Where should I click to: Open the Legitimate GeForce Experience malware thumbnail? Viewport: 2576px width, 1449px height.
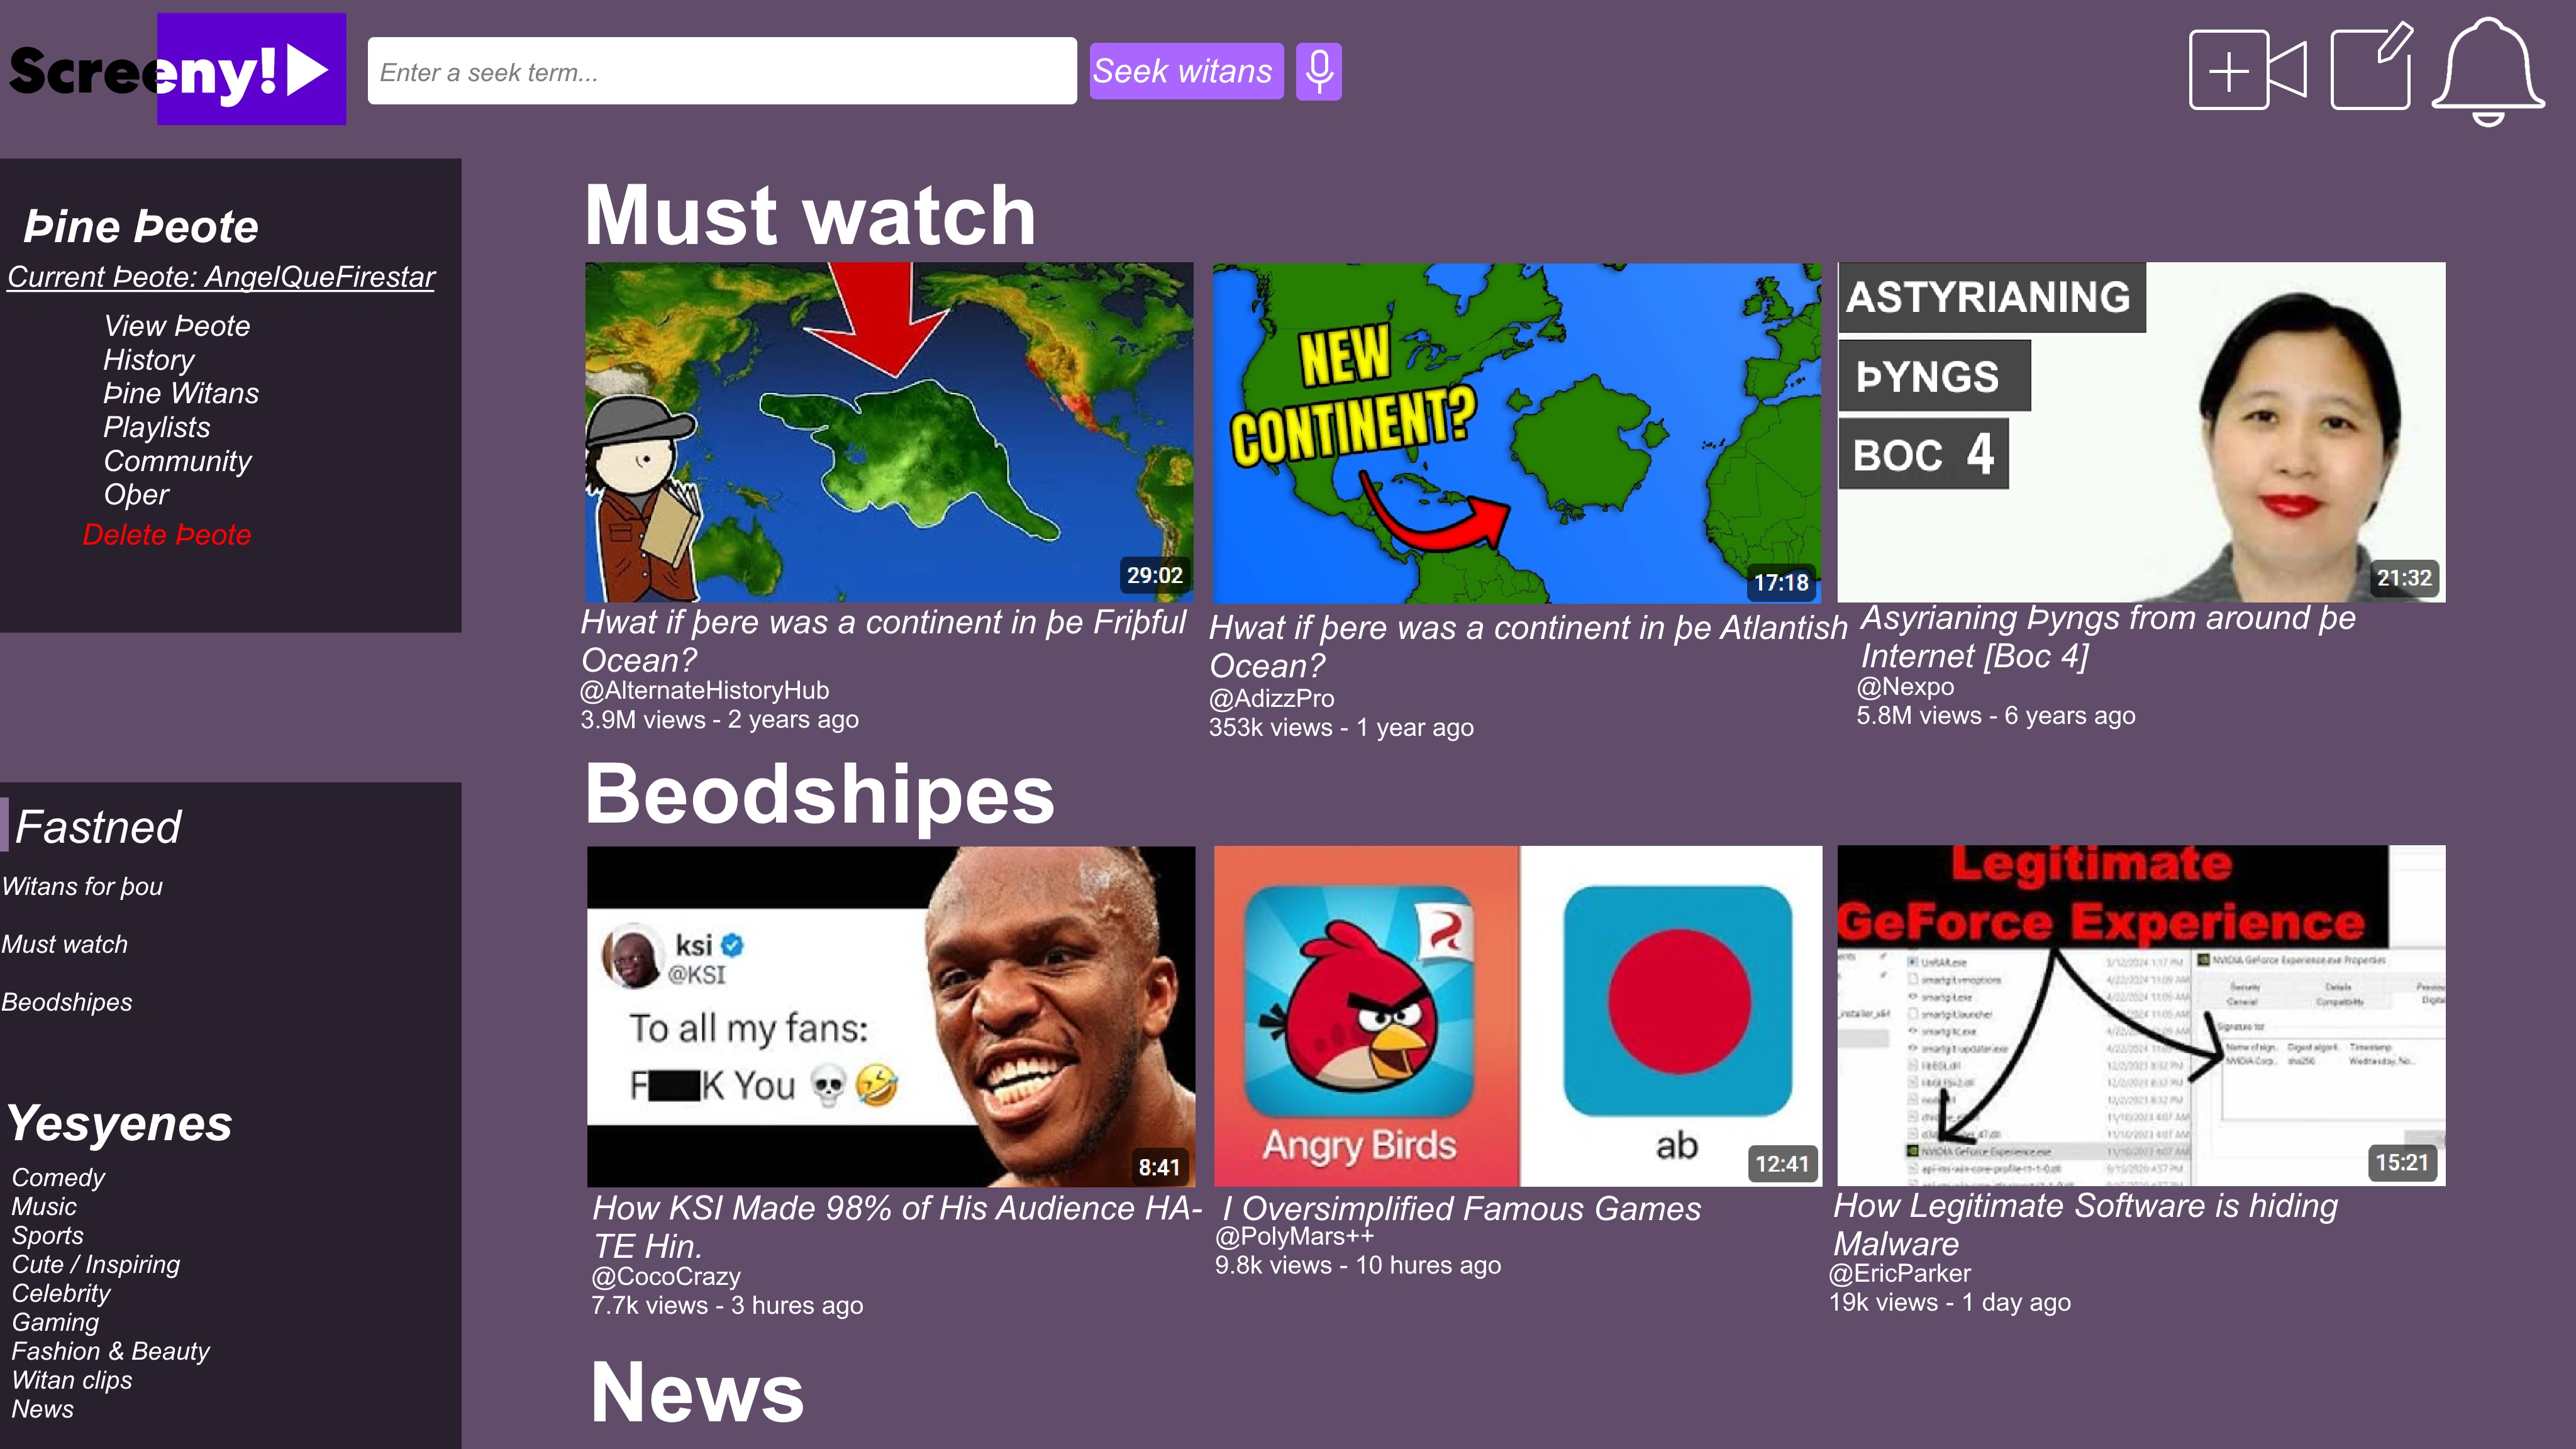pos(2141,1016)
